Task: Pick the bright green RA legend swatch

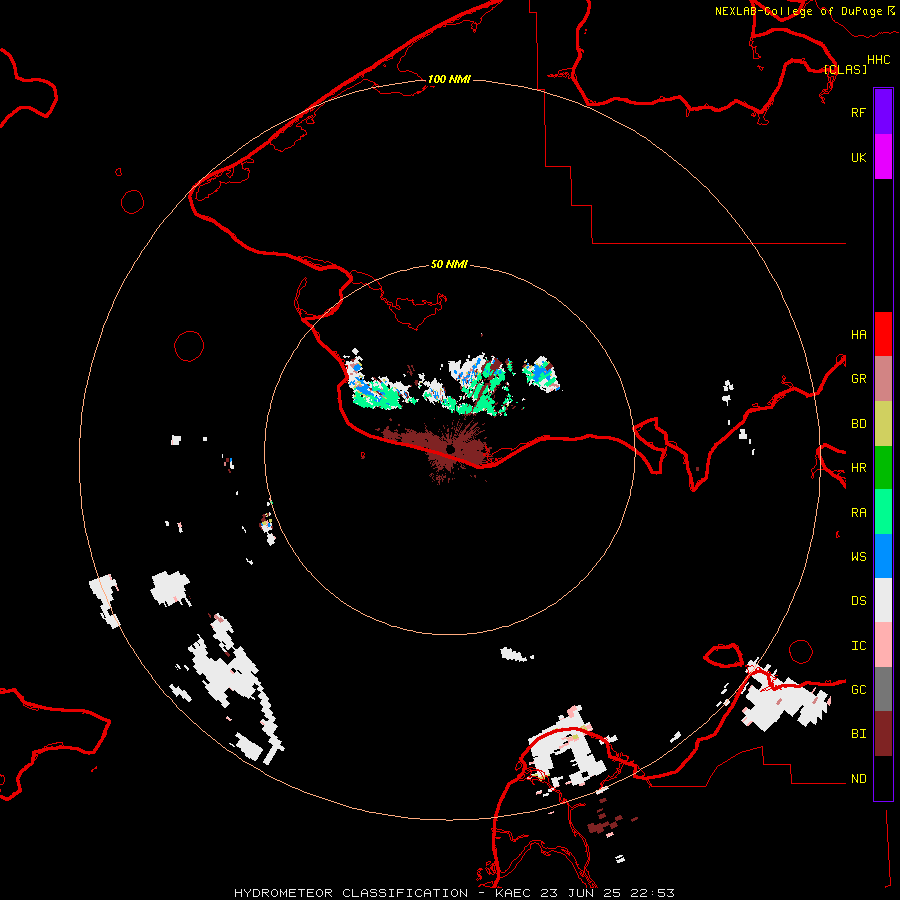Action: click(883, 512)
